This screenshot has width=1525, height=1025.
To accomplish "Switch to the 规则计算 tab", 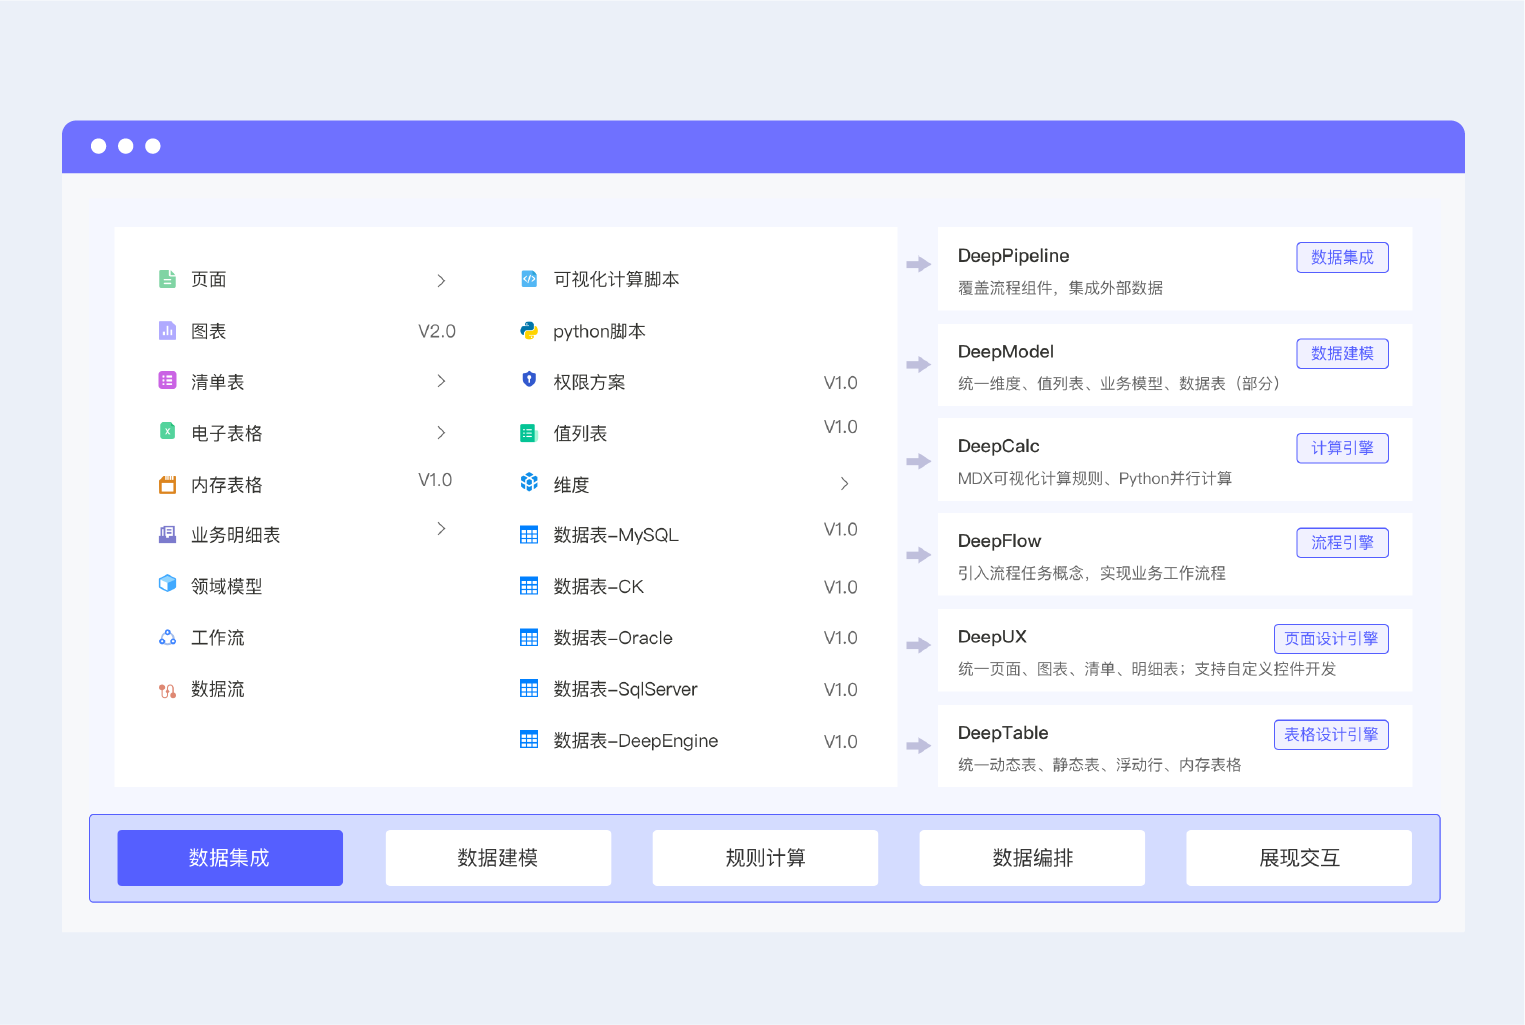I will click(x=765, y=858).
